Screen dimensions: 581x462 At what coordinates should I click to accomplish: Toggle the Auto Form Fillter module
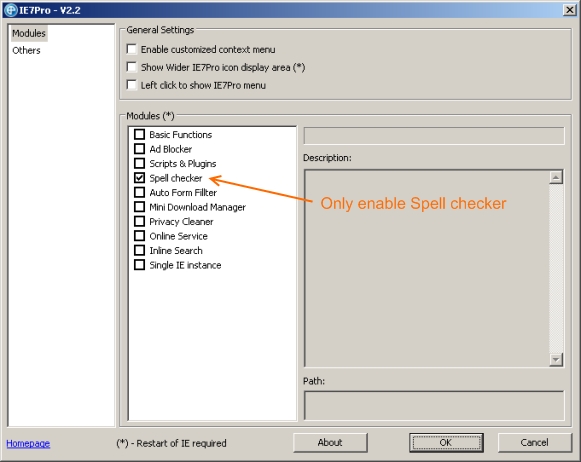click(139, 192)
